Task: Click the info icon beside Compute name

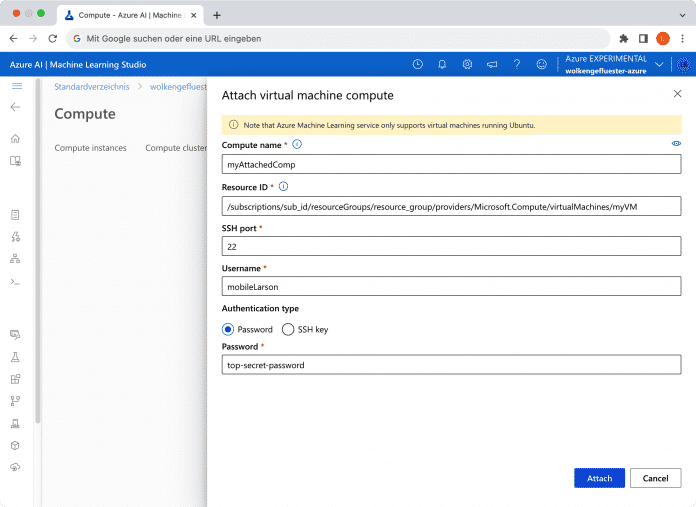Action: click(x=297, y=145)
